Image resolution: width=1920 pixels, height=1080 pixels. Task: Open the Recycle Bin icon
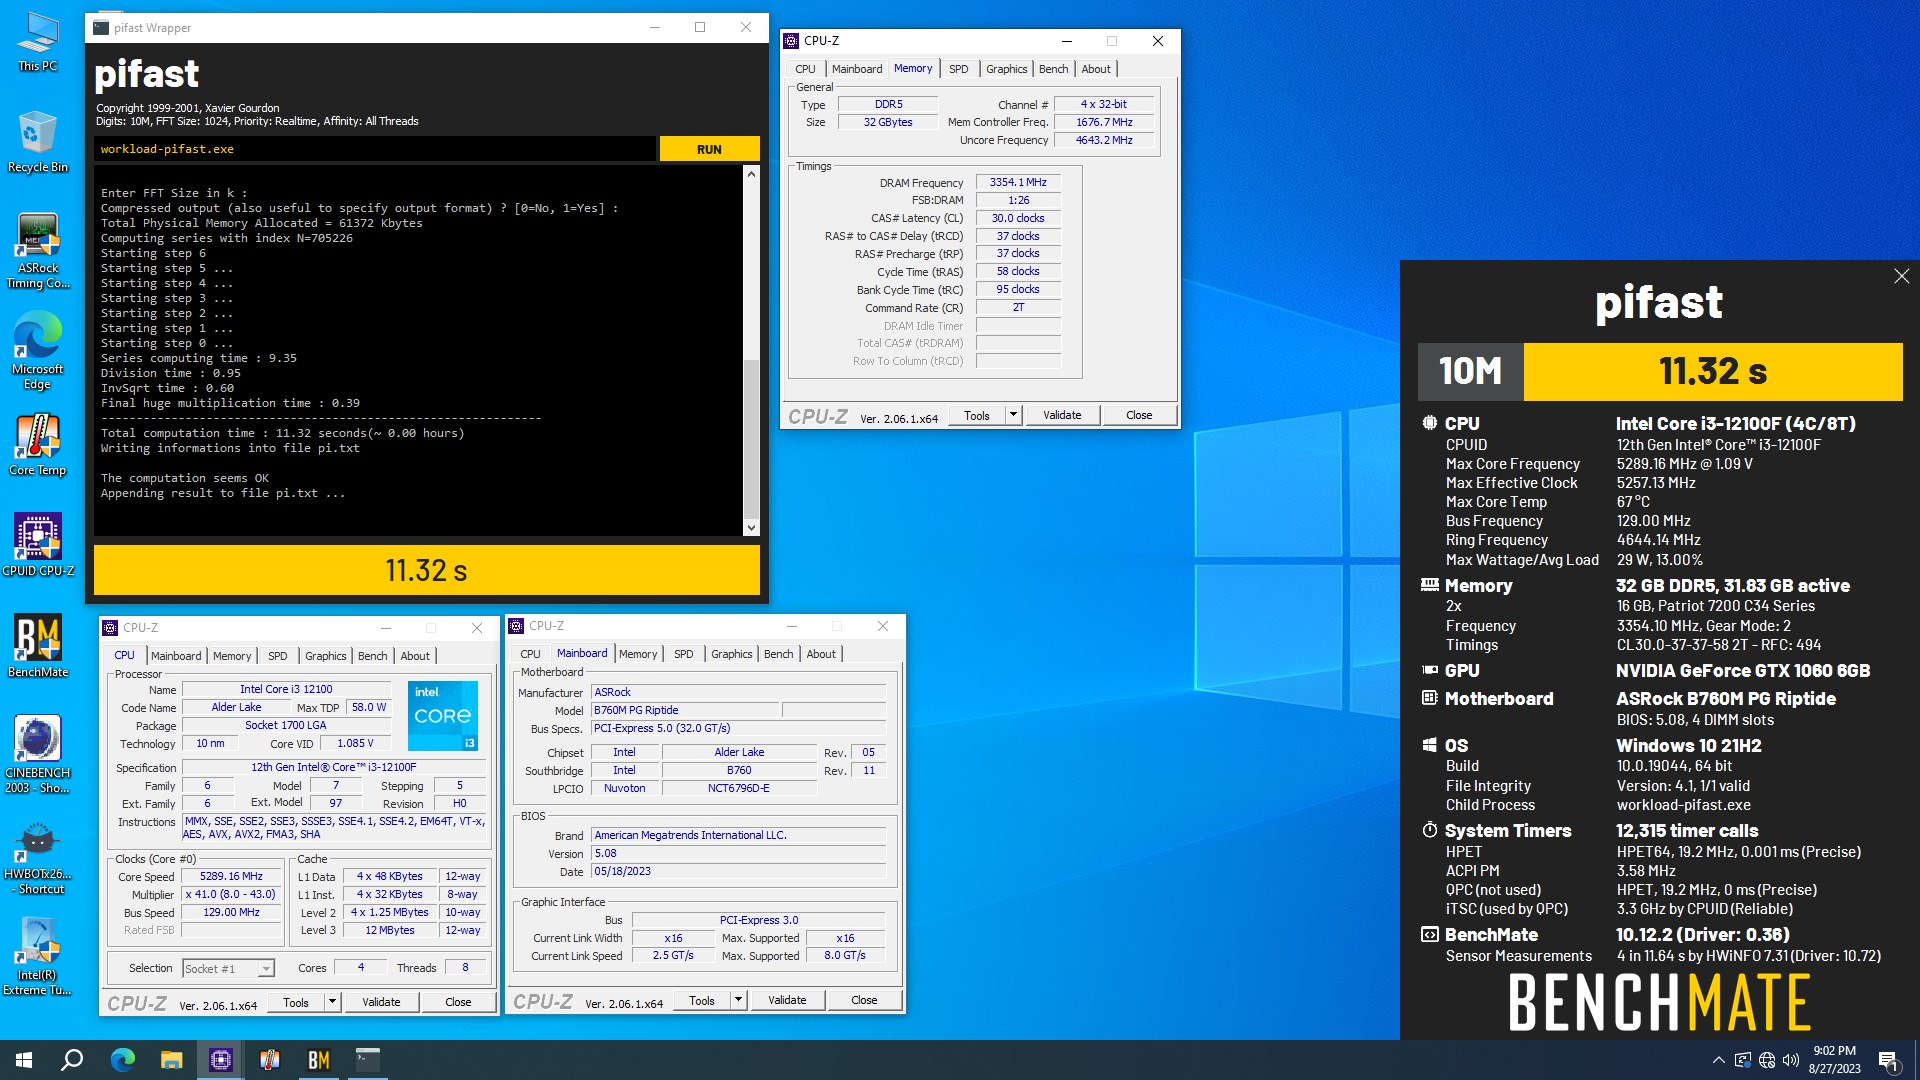point(38,142)
